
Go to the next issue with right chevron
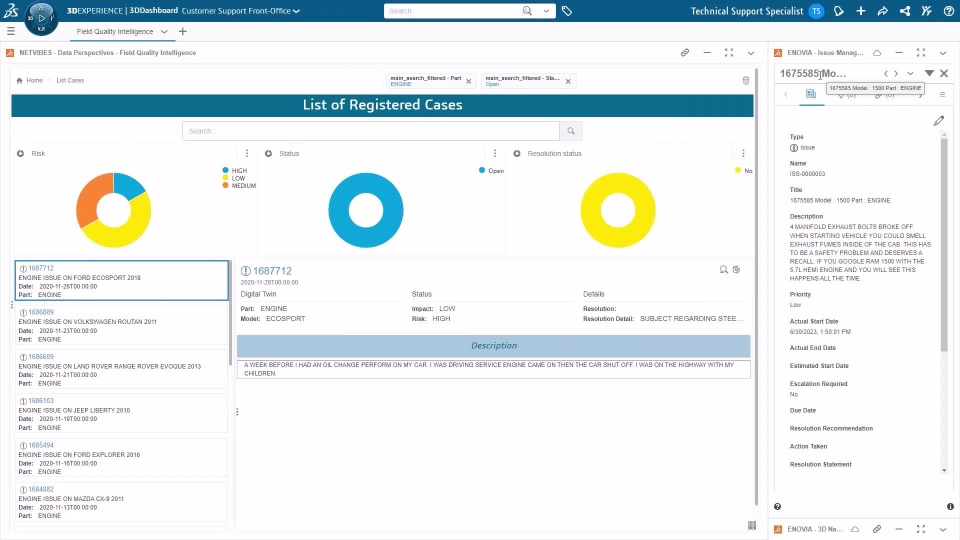(x=896, y=73)
